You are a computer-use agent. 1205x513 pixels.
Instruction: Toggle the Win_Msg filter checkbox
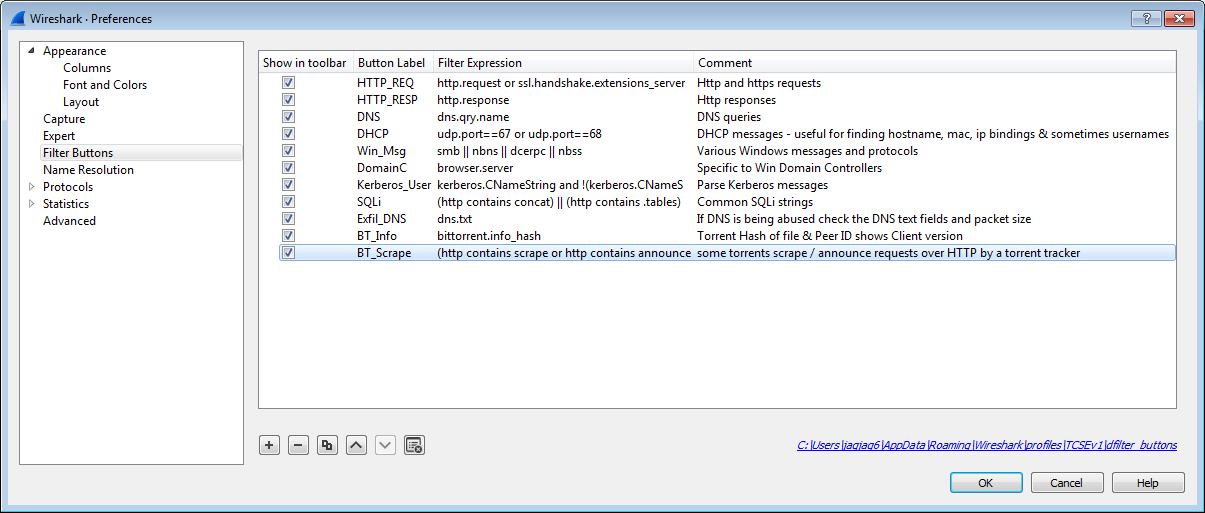(288, 151)
